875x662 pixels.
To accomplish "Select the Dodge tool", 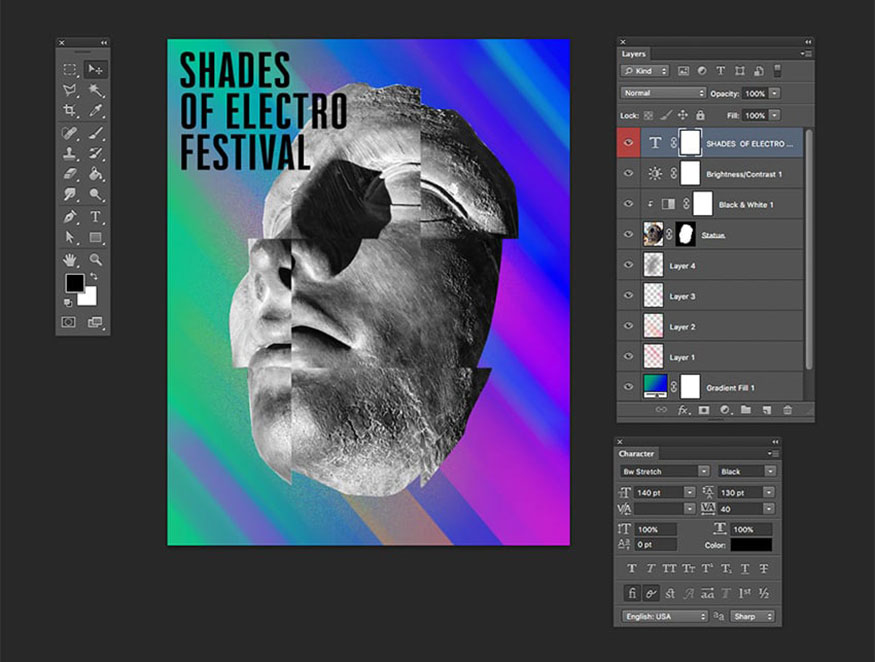I will [x=95, y=194].
